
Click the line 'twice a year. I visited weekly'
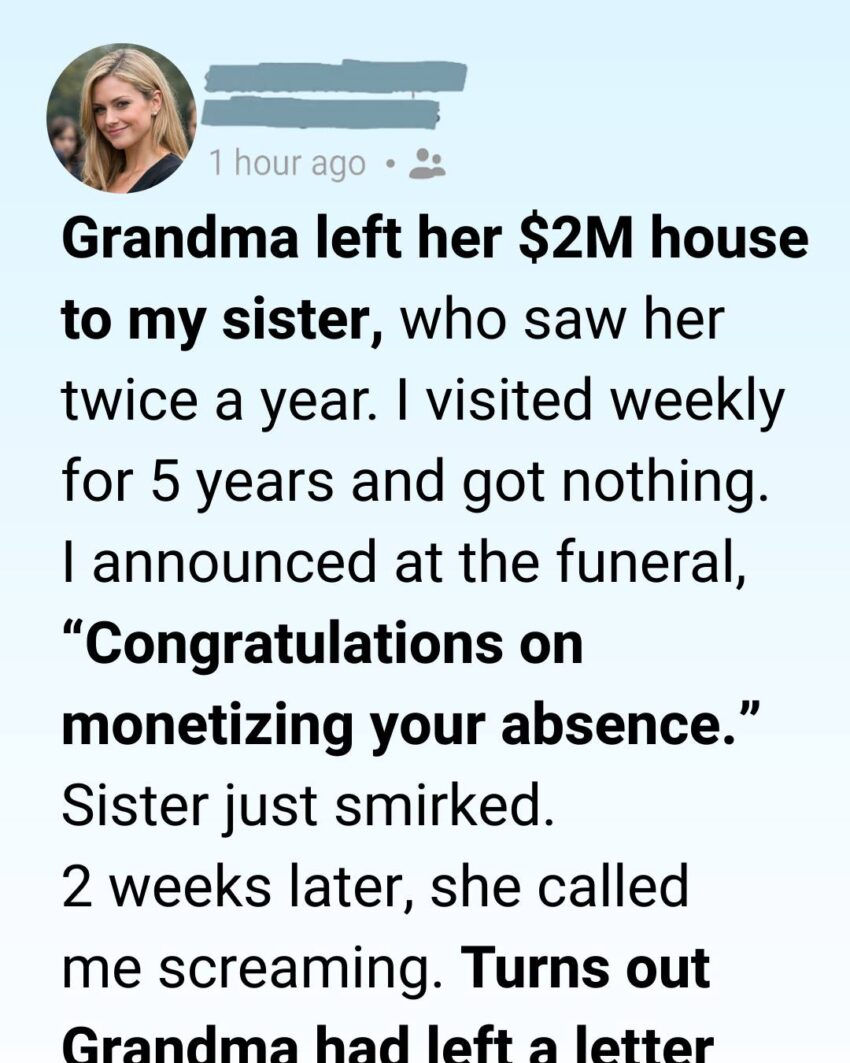(423, 403)
